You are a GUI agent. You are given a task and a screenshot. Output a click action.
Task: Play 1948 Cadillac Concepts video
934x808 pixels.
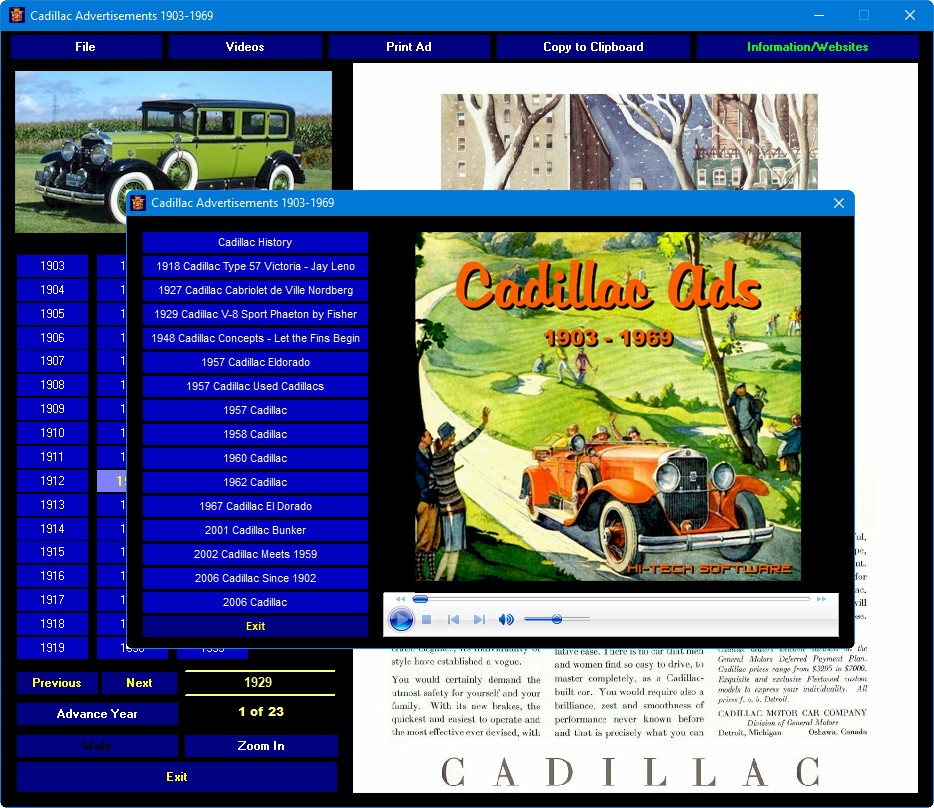pos(255,338)
